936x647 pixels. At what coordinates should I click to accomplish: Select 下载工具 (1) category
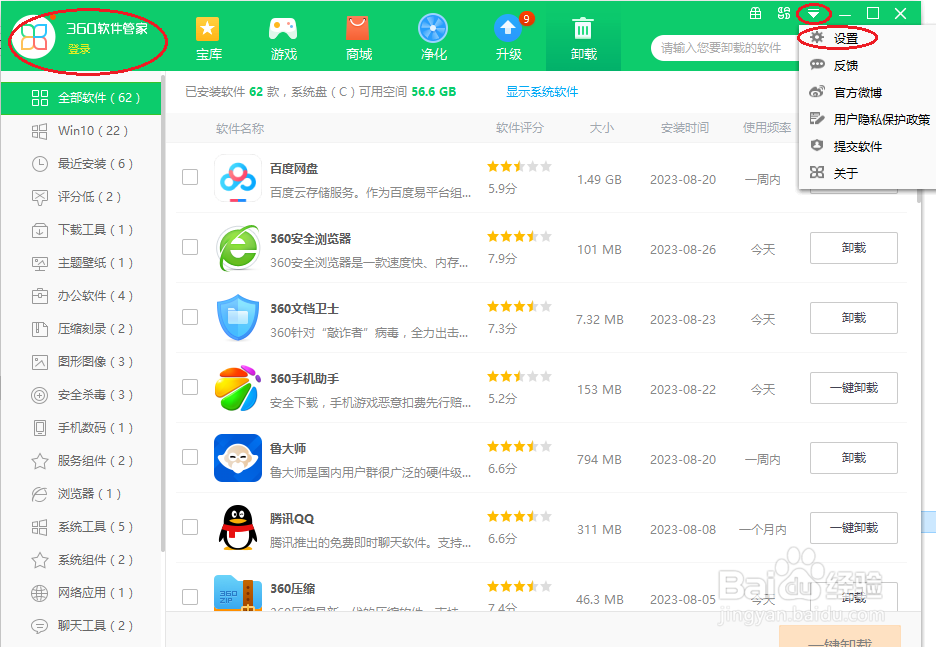[x=81, y=230]
